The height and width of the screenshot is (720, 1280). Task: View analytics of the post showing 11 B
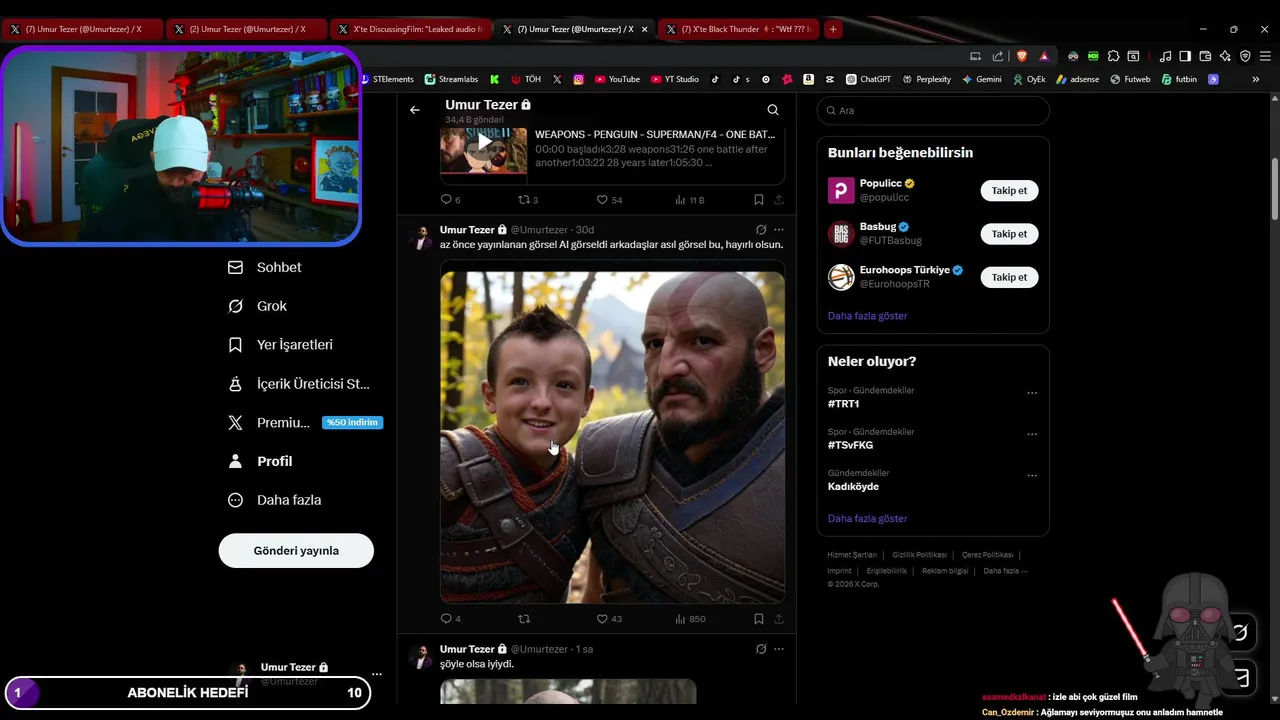coord(689,200)
